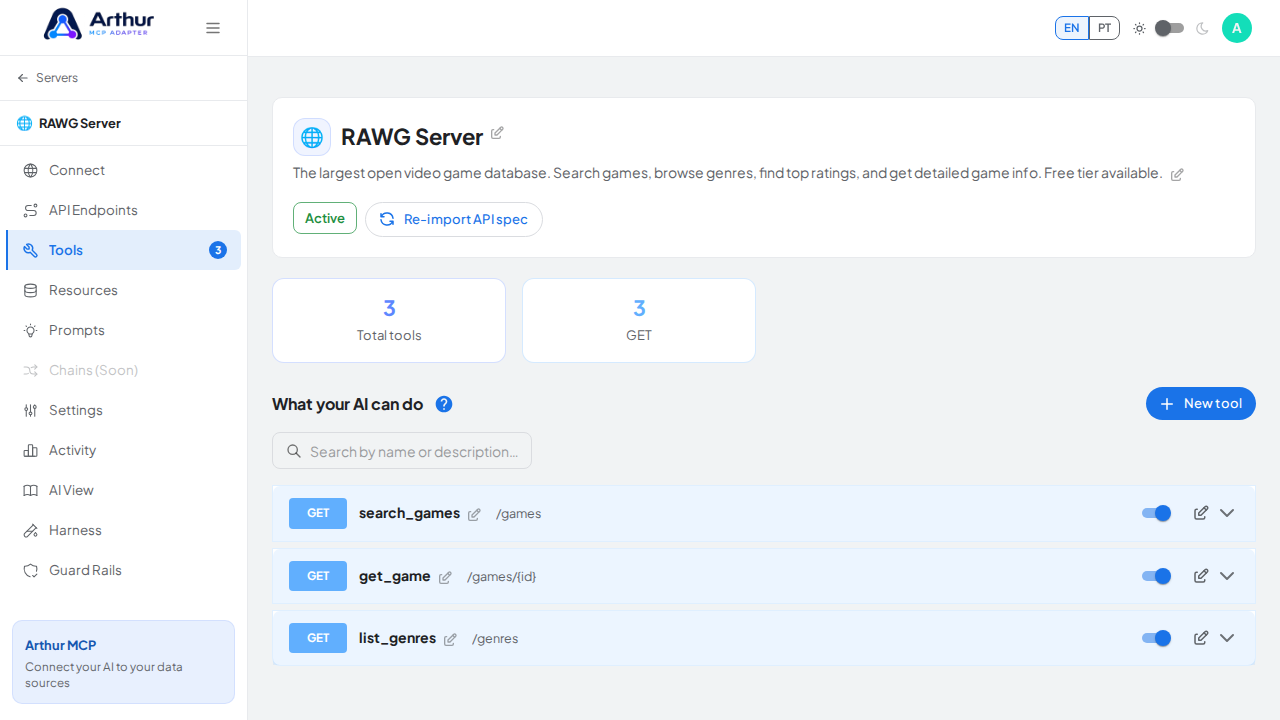
Task: Toggle the search_games tool switch
Action: coord(1156,513)
